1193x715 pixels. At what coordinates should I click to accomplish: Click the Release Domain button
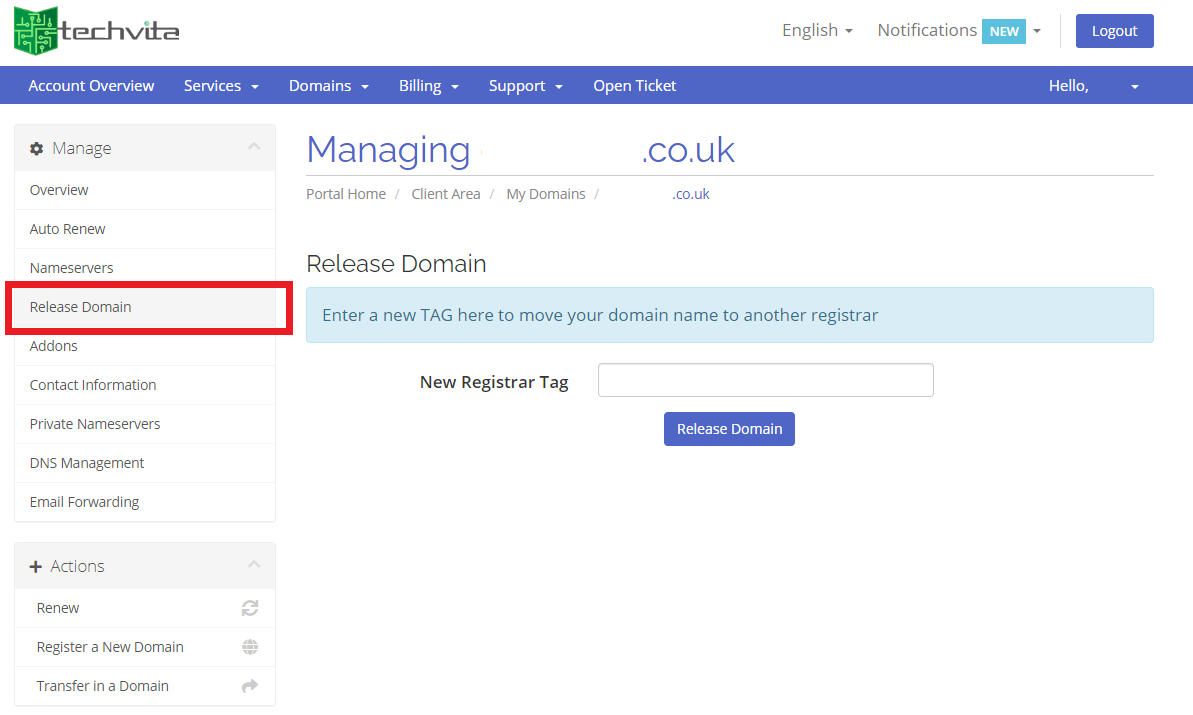[x=729, y=428]
